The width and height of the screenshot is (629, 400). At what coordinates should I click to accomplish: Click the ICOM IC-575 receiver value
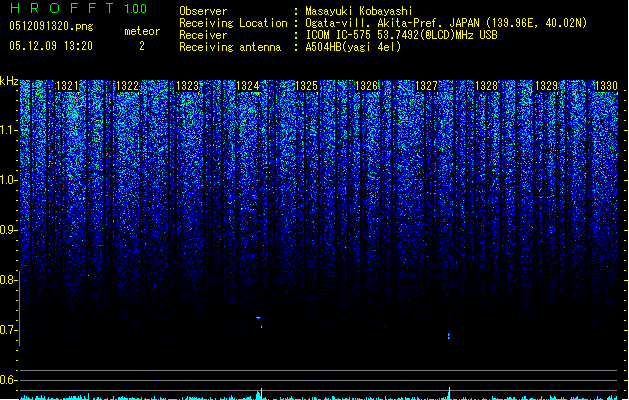click(401, 35)
